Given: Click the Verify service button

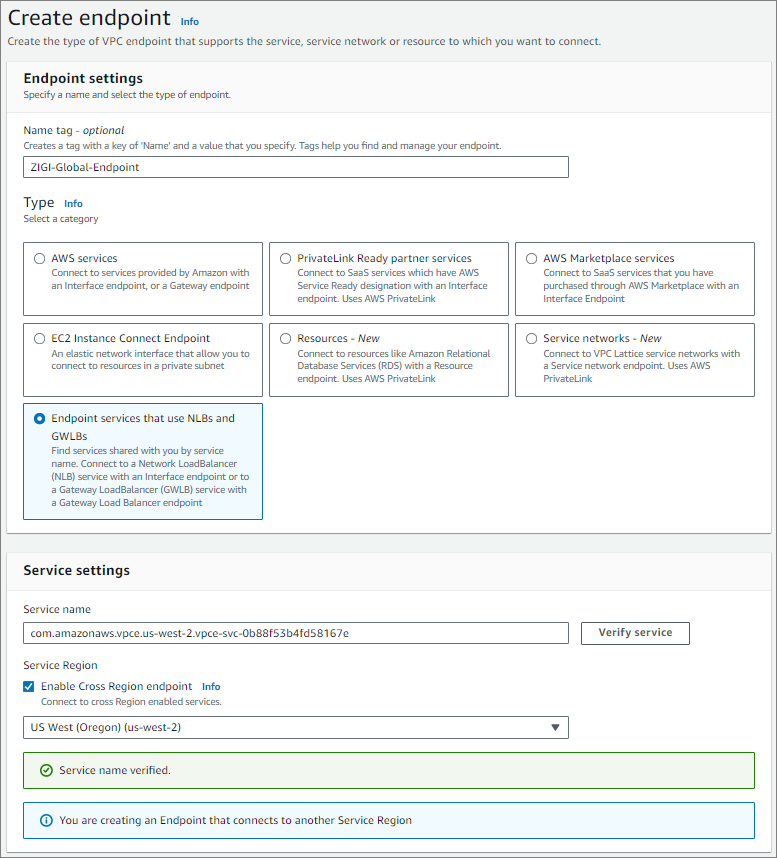Looking at the screenshot, I should click(635, 633).
